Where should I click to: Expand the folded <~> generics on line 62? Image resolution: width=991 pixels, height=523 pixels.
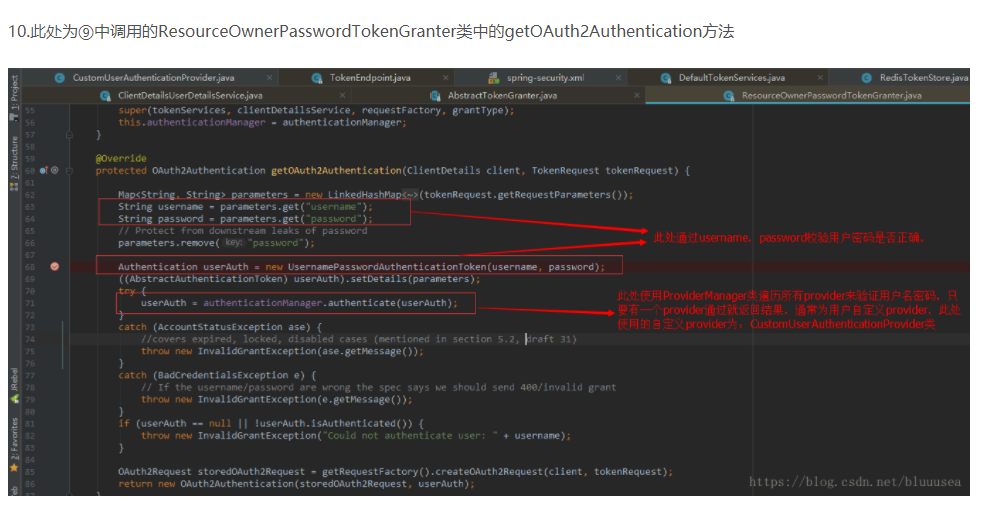click(x=410, y=195)
